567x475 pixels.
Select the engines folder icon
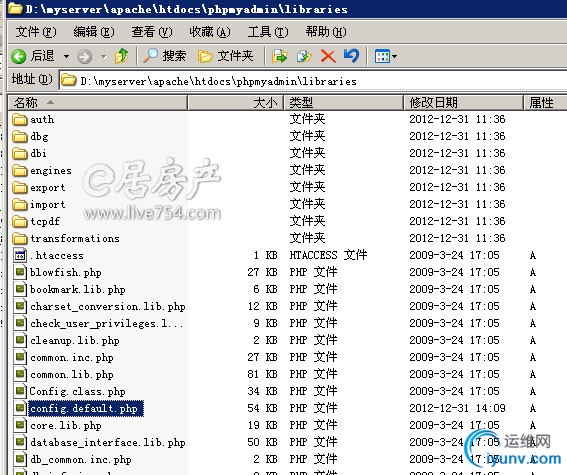(x=20, y=170)
